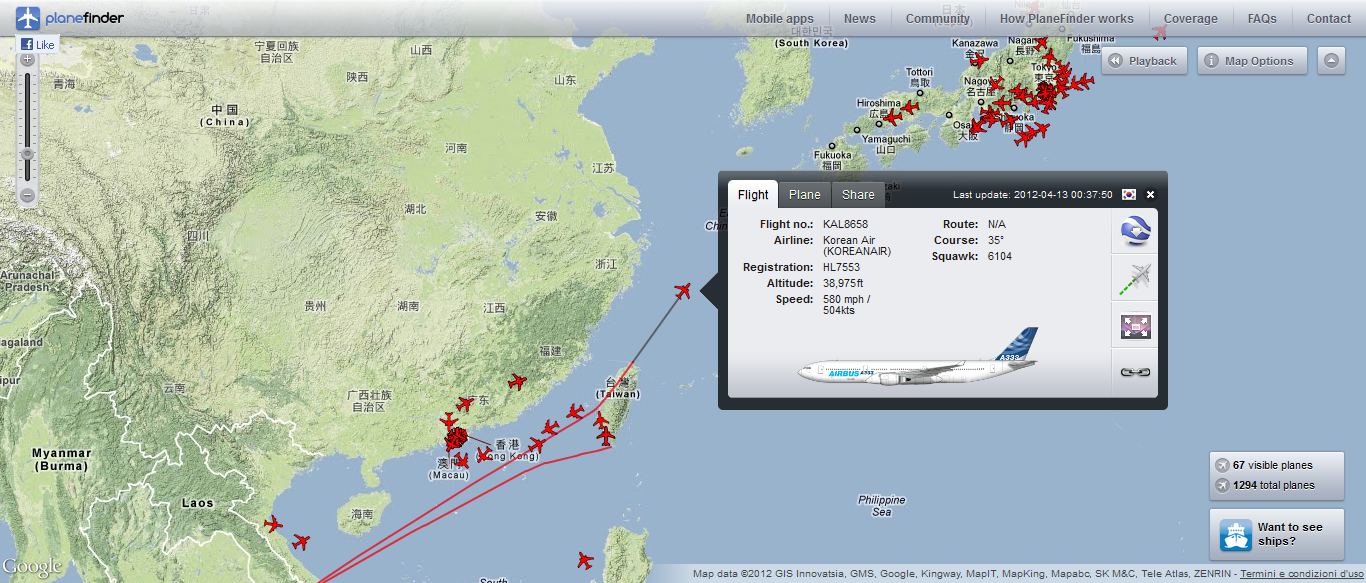Open the FAQs page
Viewport: 1366px width, 583px height.
tap(1262, 18)
